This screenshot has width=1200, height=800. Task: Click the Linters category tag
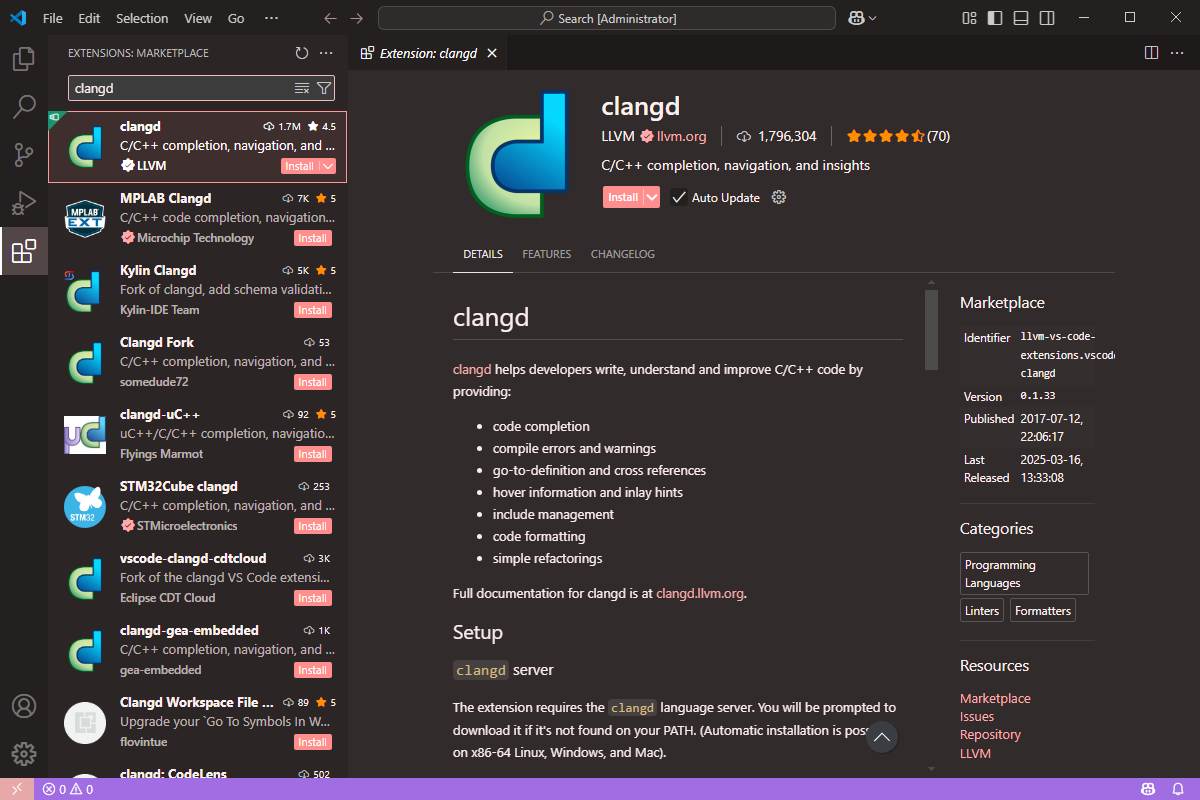(x=982, y=610)
